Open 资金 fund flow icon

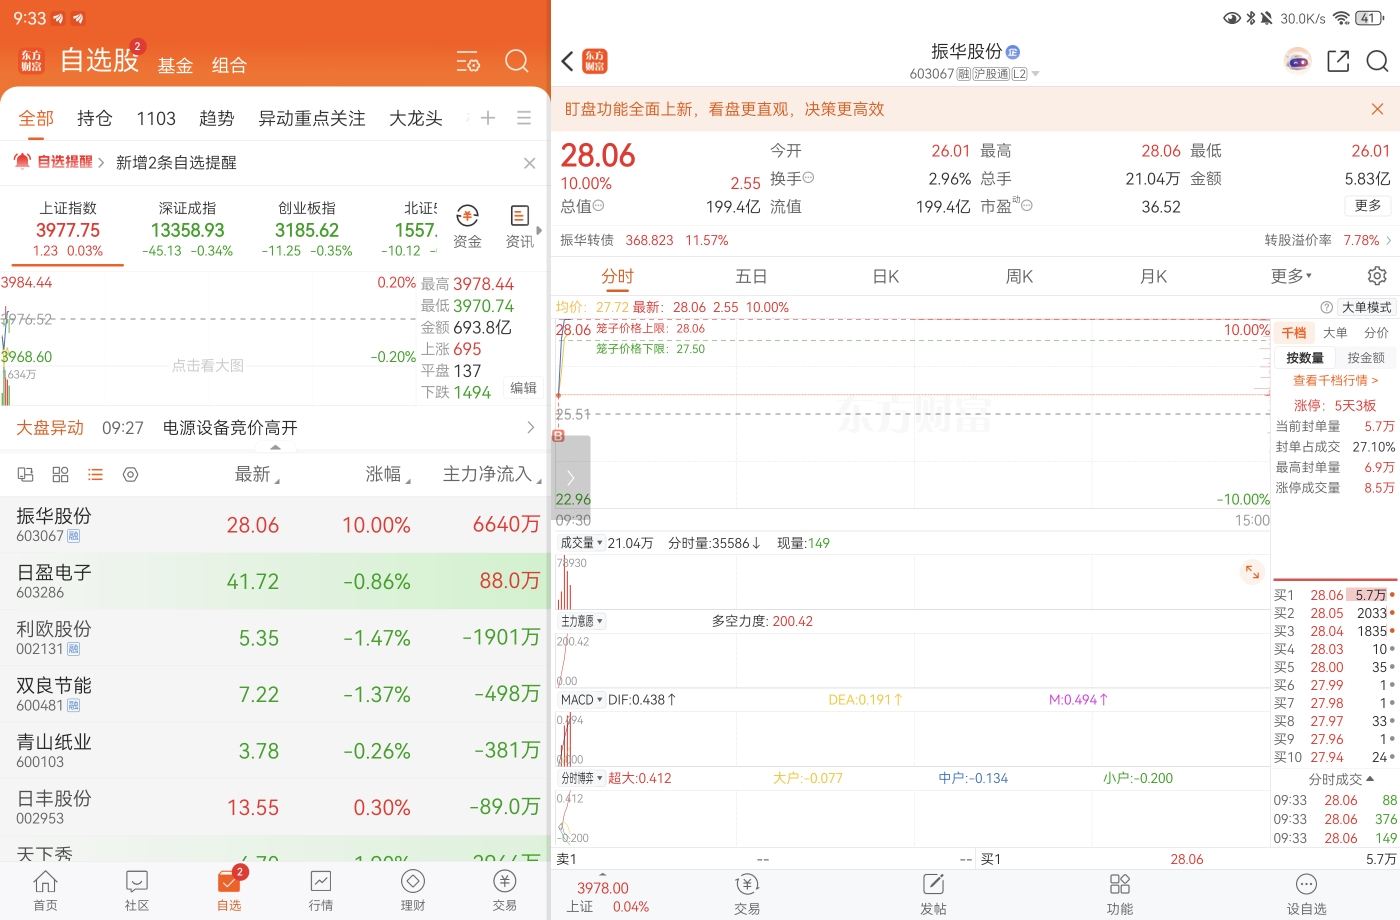click(x=467, y=227)
